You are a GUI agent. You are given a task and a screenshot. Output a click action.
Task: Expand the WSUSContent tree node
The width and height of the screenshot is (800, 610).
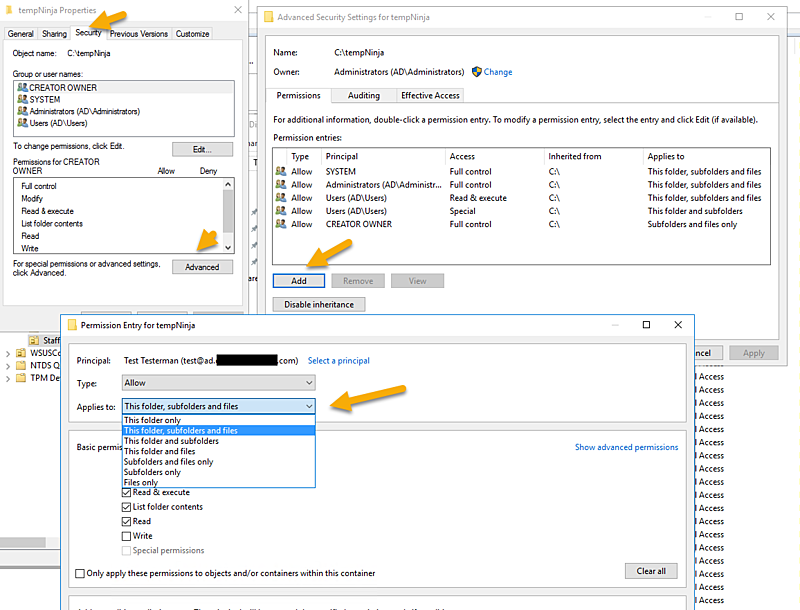pos(8,353)
